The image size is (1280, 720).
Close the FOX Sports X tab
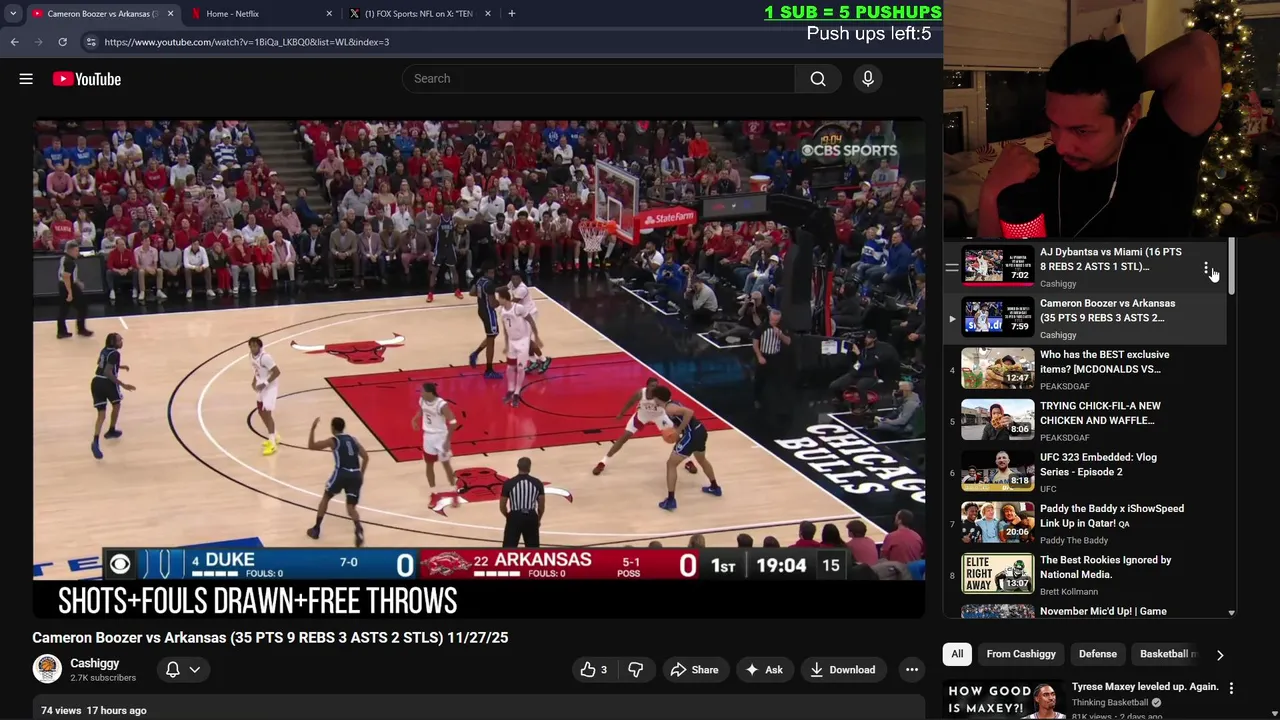pos(488,14)
